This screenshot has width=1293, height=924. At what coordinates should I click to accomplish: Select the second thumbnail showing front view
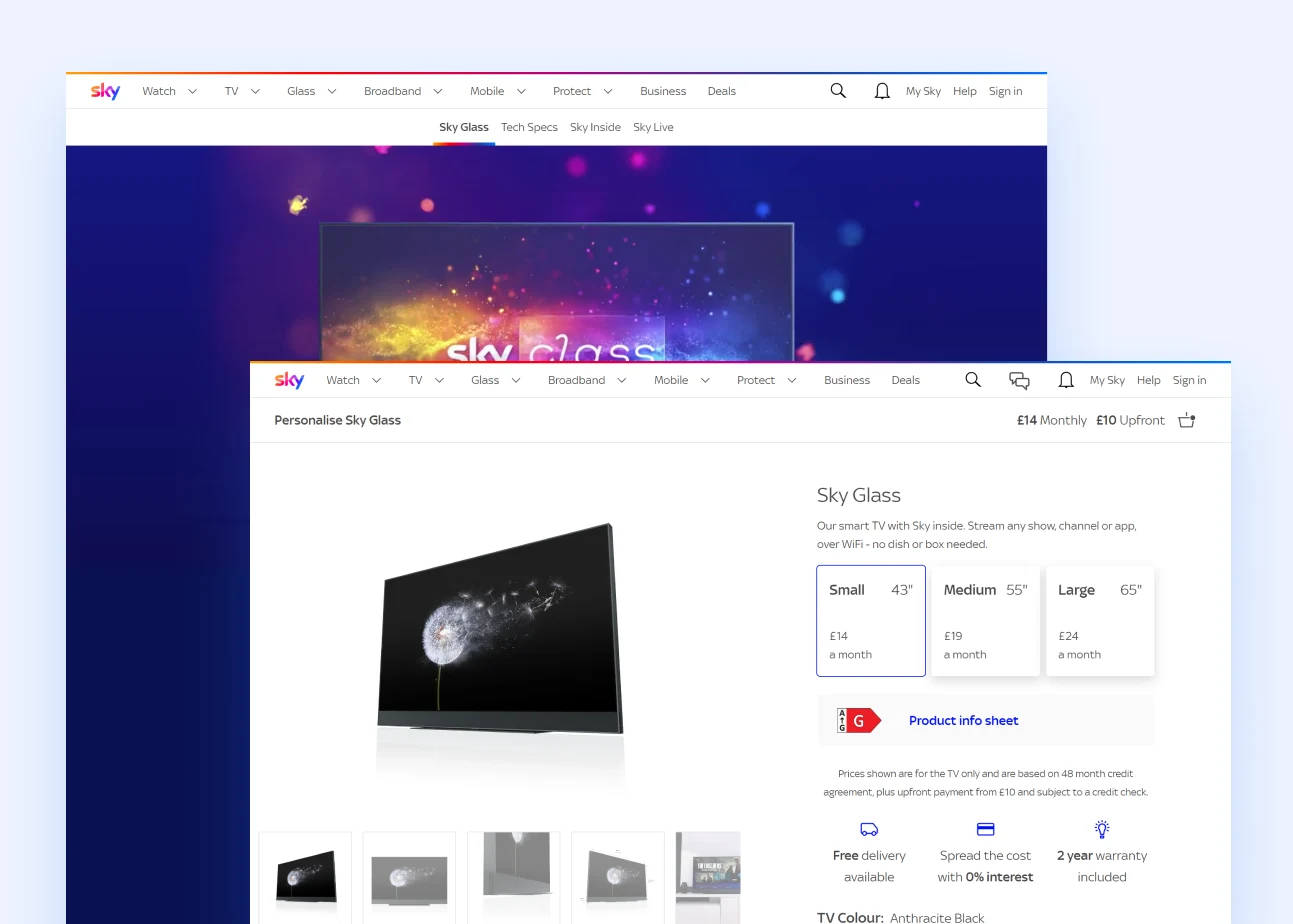409,877
